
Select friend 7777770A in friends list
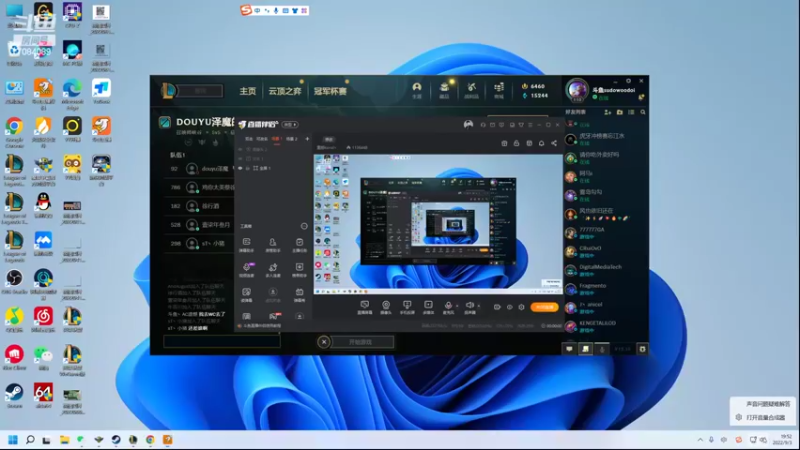(x=605, y=233)
